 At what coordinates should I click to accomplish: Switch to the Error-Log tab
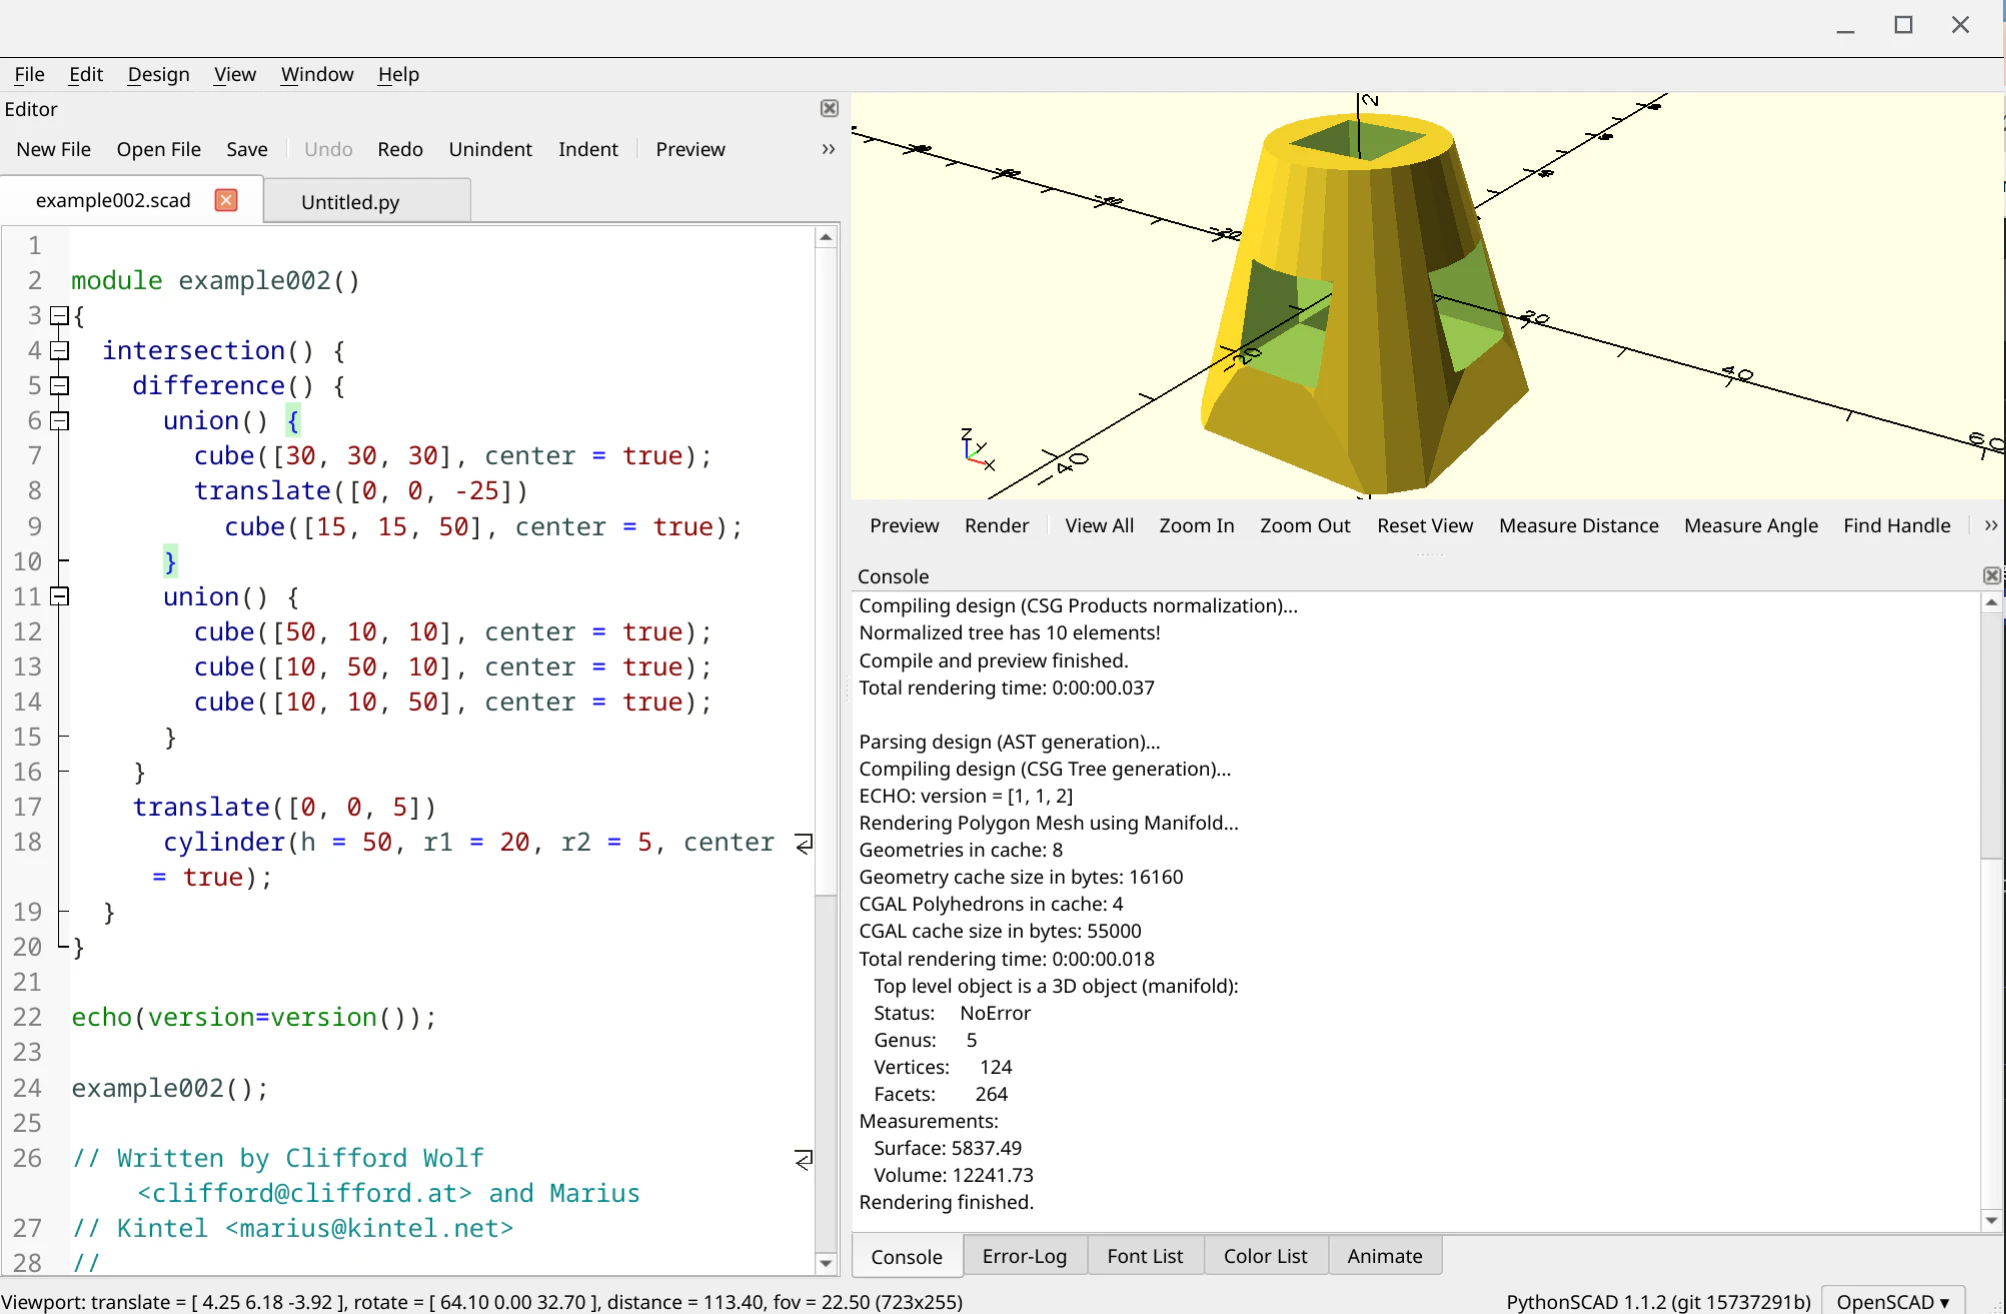click(1024, 1255)
